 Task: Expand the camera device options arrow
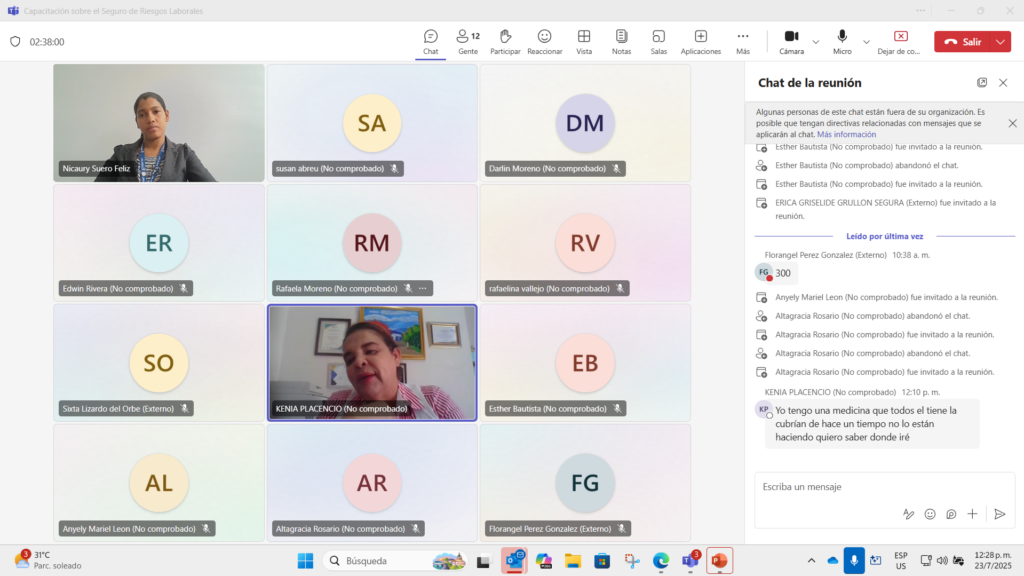(816, 42)
